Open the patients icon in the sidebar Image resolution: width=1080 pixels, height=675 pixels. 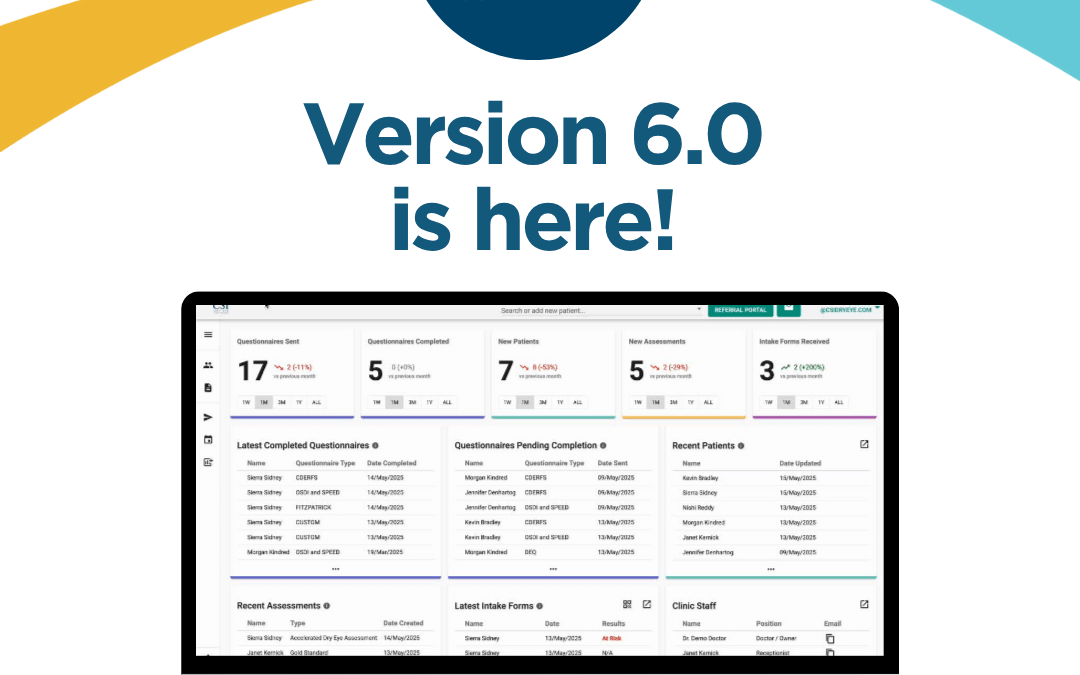[x=208, y=365]
